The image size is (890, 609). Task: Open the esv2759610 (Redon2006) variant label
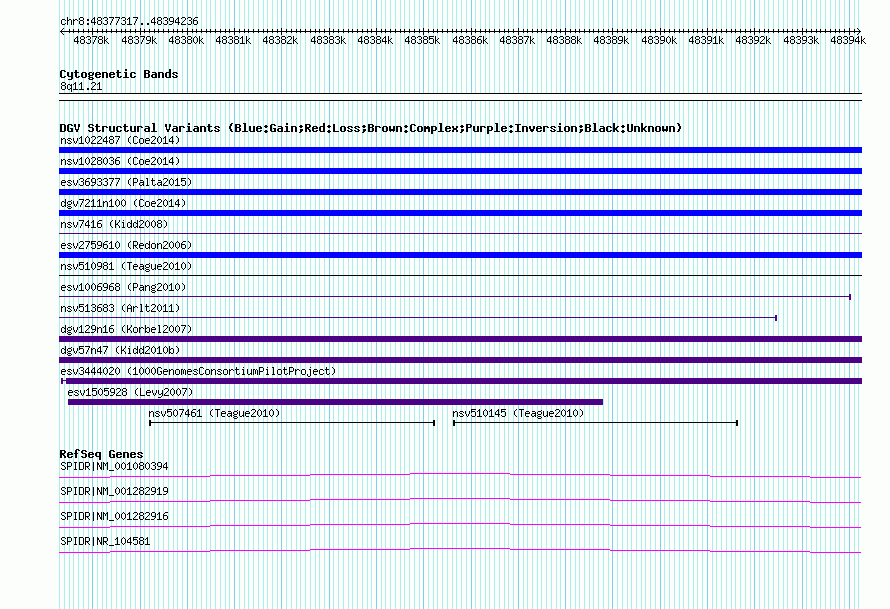pyautogui.click(x=126, y=245)
